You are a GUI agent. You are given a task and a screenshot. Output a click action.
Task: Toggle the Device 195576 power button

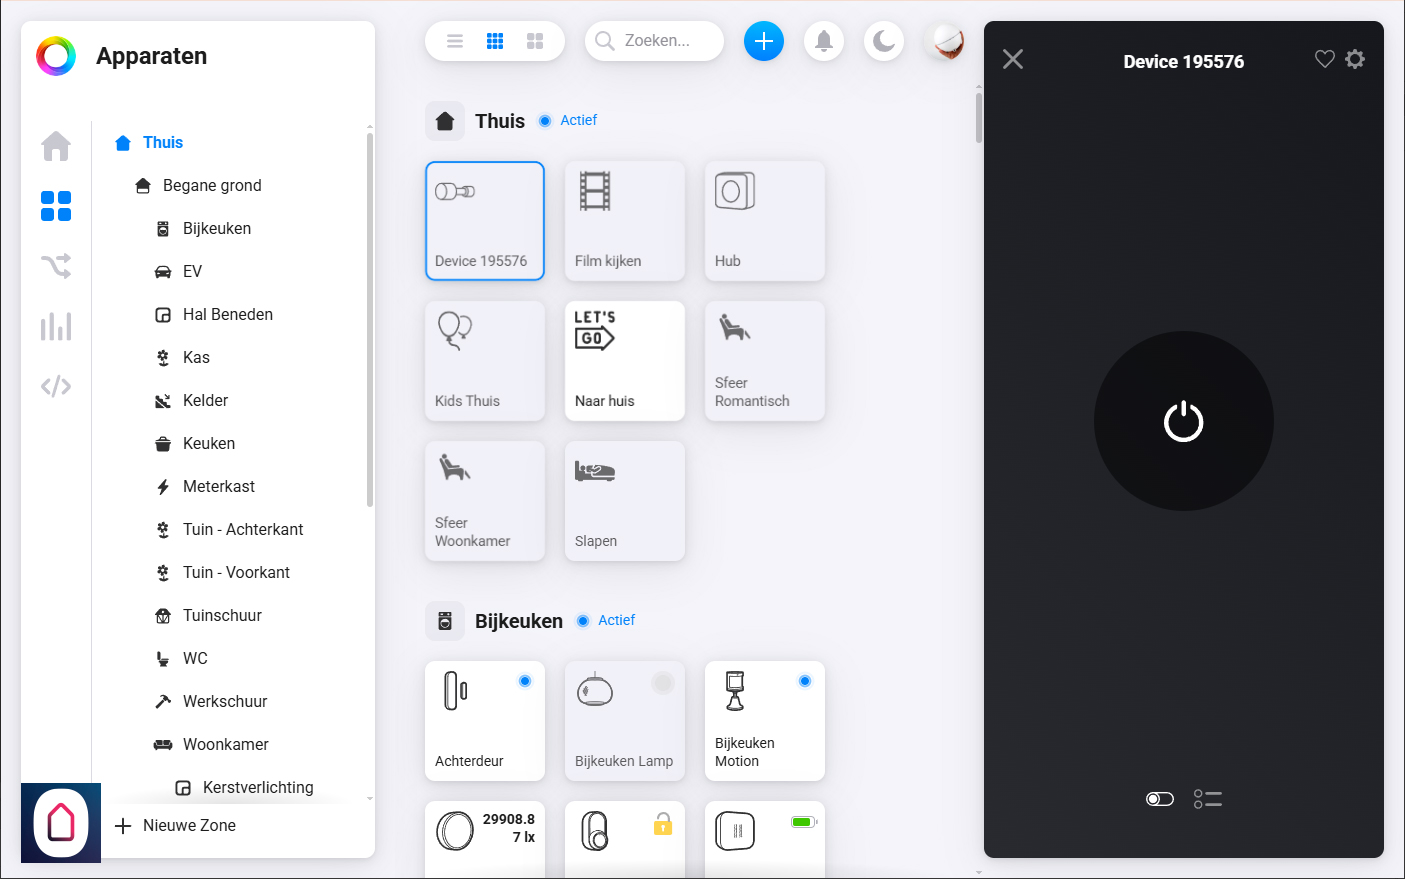(x=1183, y=421)
